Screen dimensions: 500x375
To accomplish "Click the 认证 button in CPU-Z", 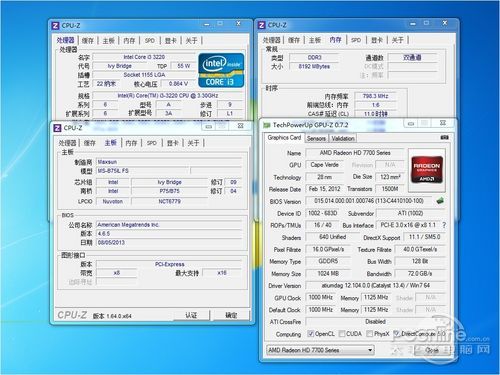I will point(191,315).
